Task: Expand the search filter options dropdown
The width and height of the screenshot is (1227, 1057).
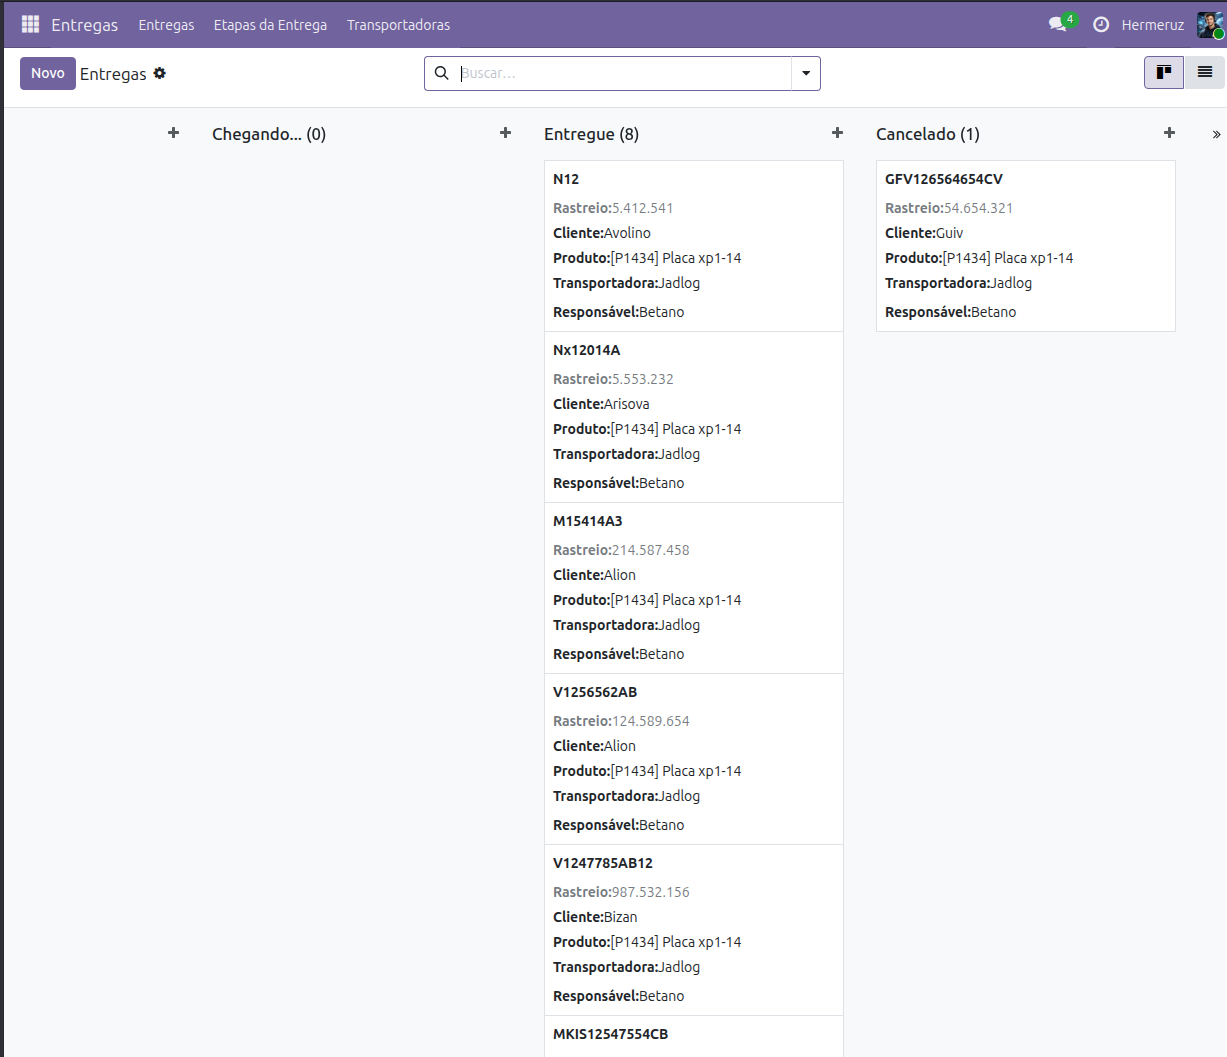Action: 806,73
